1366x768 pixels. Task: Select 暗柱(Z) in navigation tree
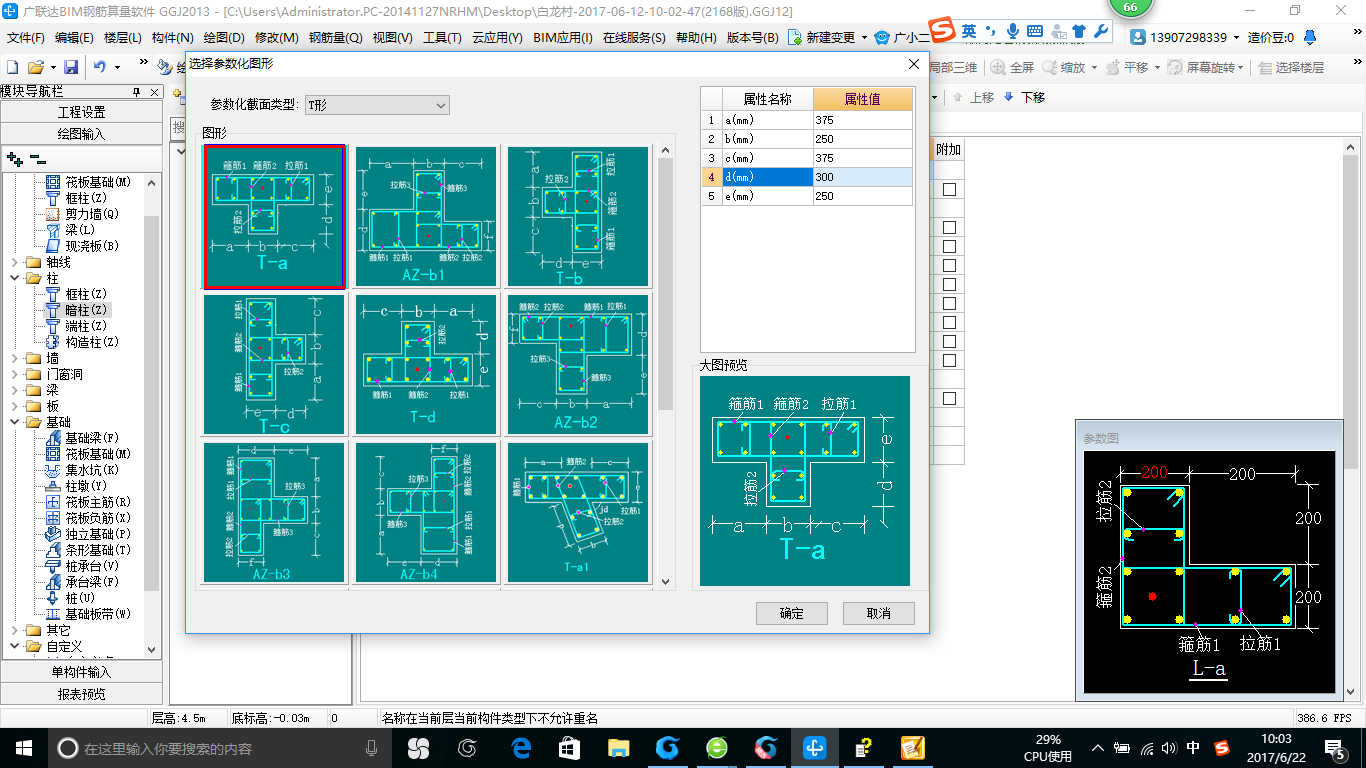(77, 310)
